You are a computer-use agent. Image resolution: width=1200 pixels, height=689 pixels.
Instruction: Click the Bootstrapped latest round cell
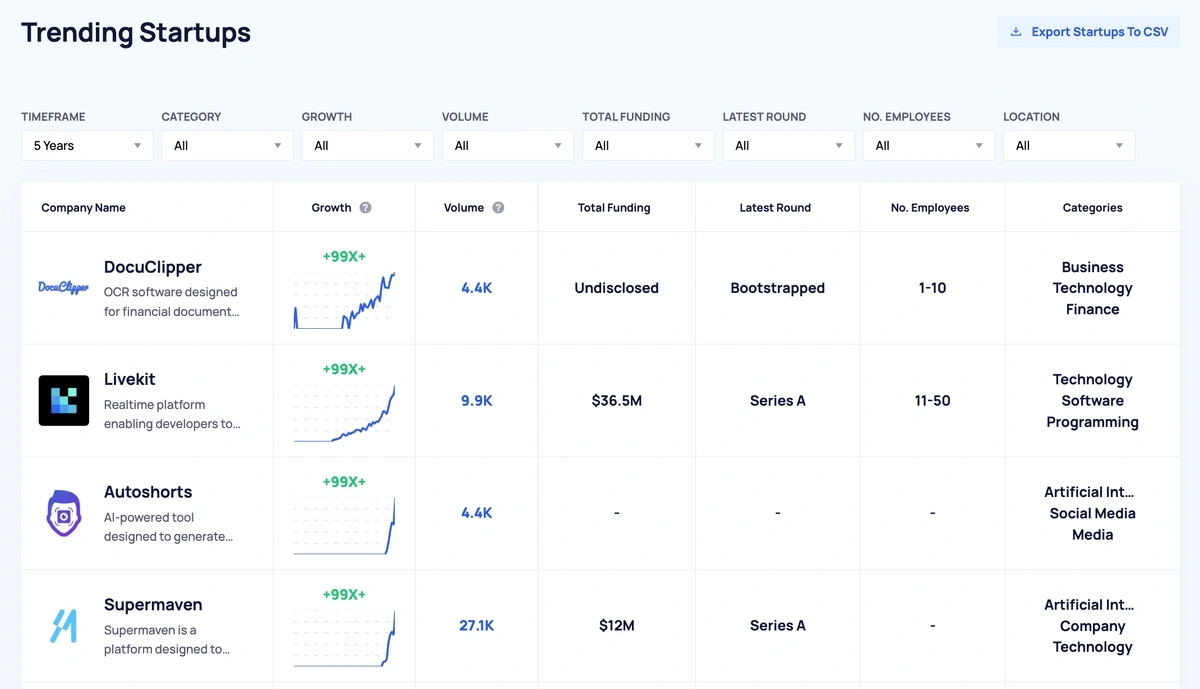[778, 288]
